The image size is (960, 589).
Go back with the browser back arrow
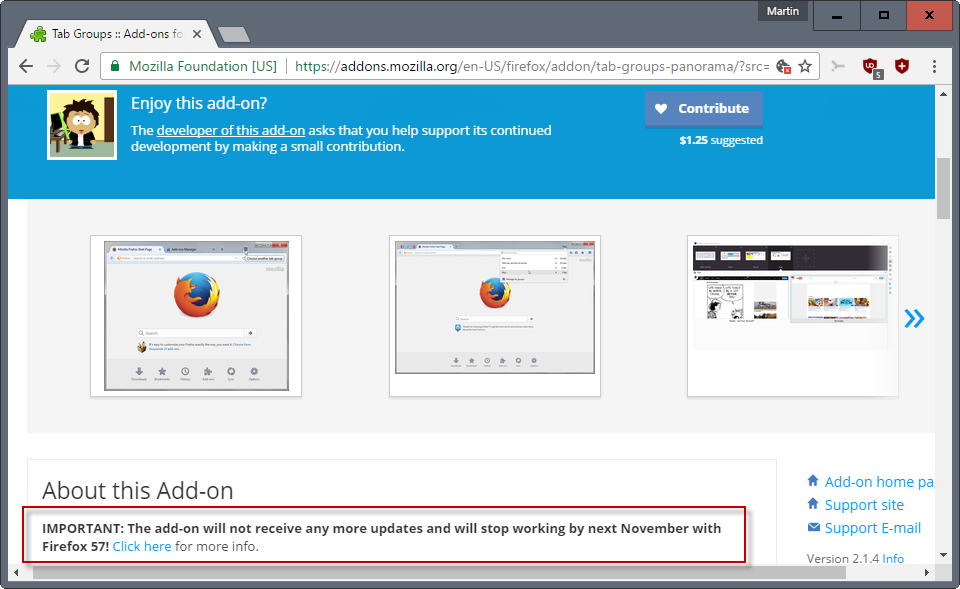click(26, 66)
